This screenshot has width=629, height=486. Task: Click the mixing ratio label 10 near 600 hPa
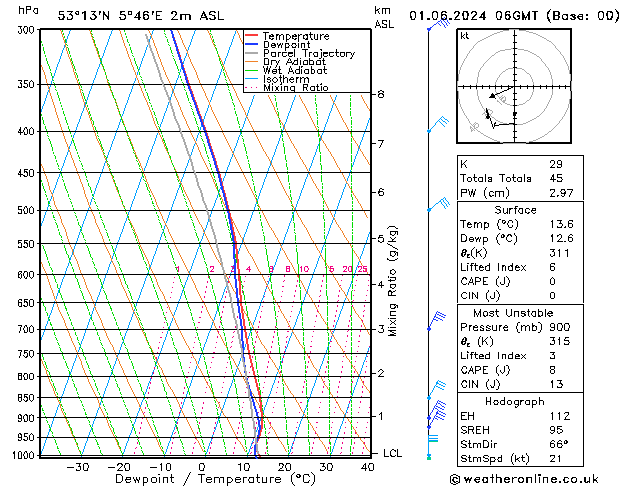[x=304, y=269]
